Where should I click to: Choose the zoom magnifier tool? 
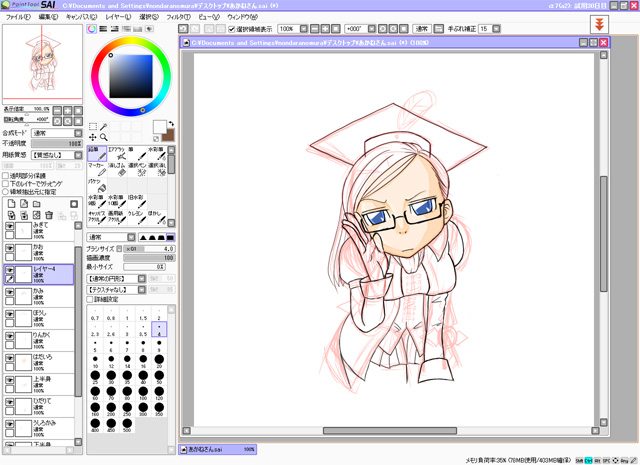coord(104,137)
